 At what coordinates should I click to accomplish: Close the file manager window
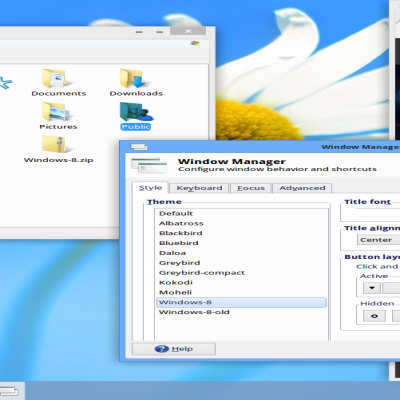click(x=188, y=31)
